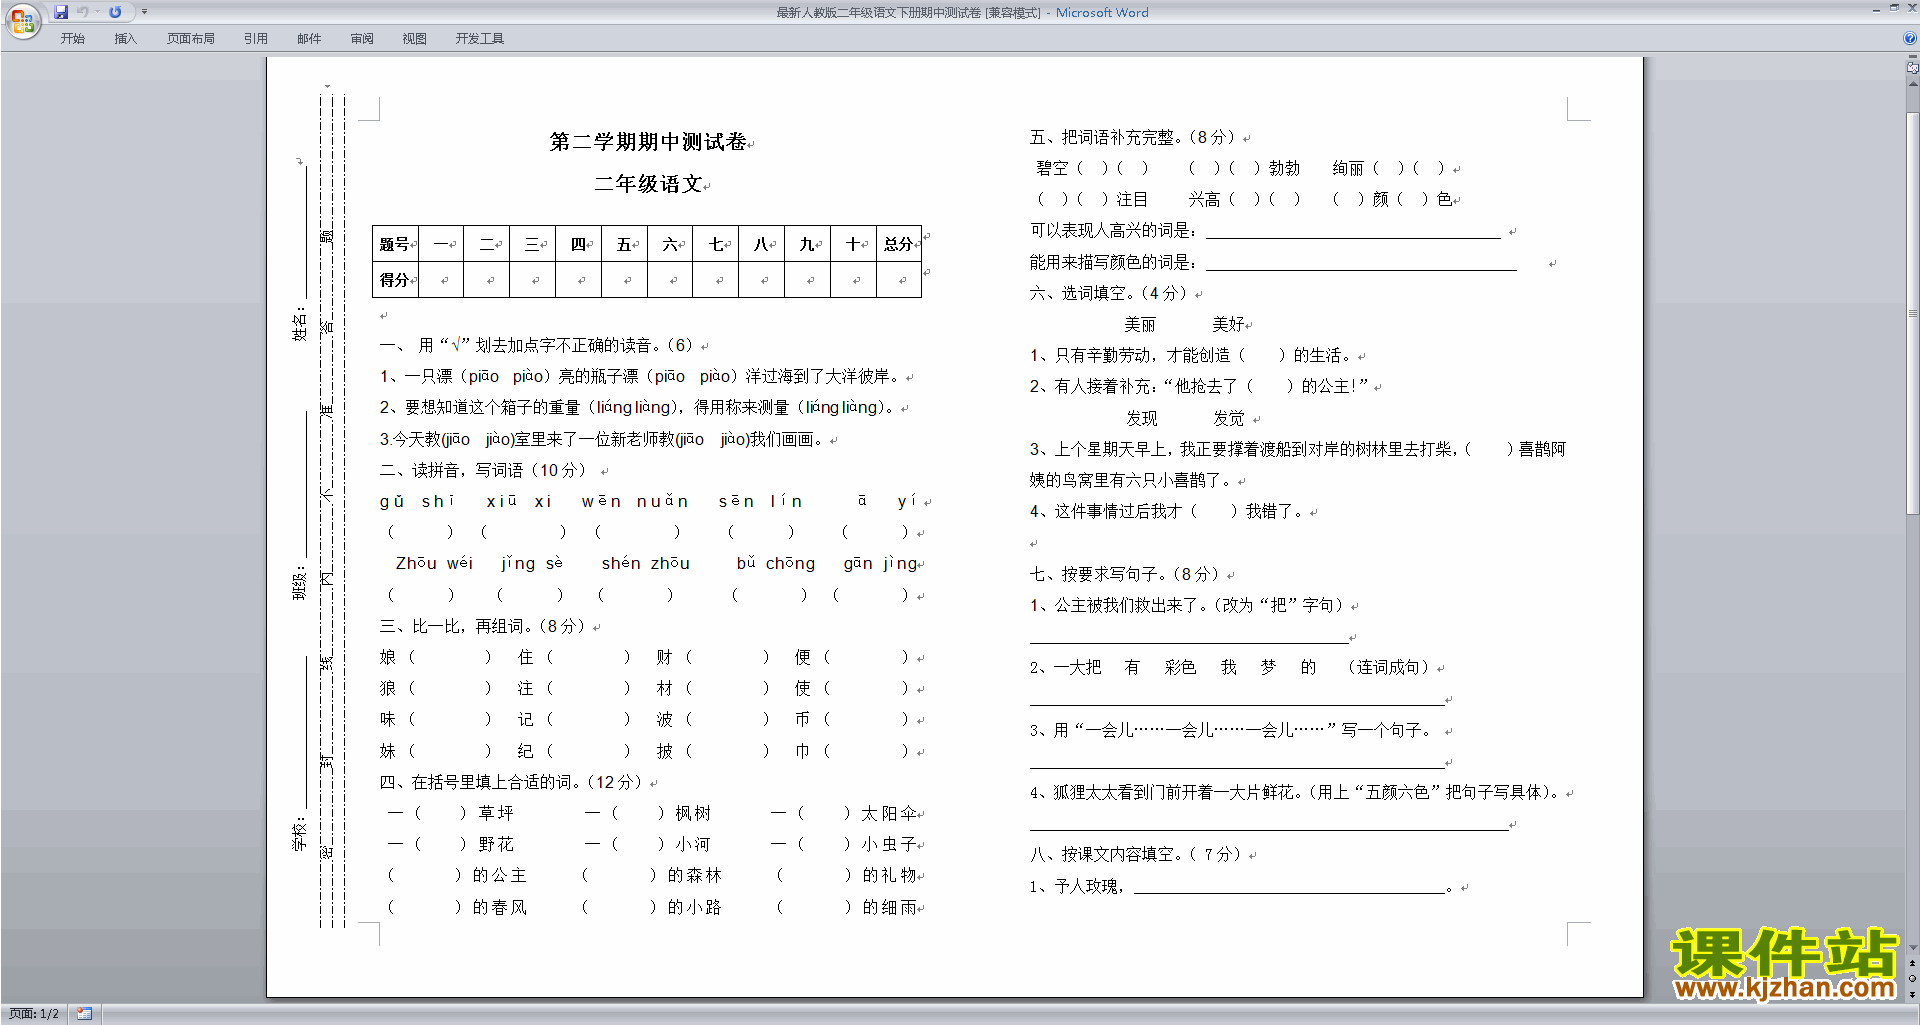Click the 页面: 1/2 status bar indicator
1920x1025 pixels.
tap(34, 1014)
